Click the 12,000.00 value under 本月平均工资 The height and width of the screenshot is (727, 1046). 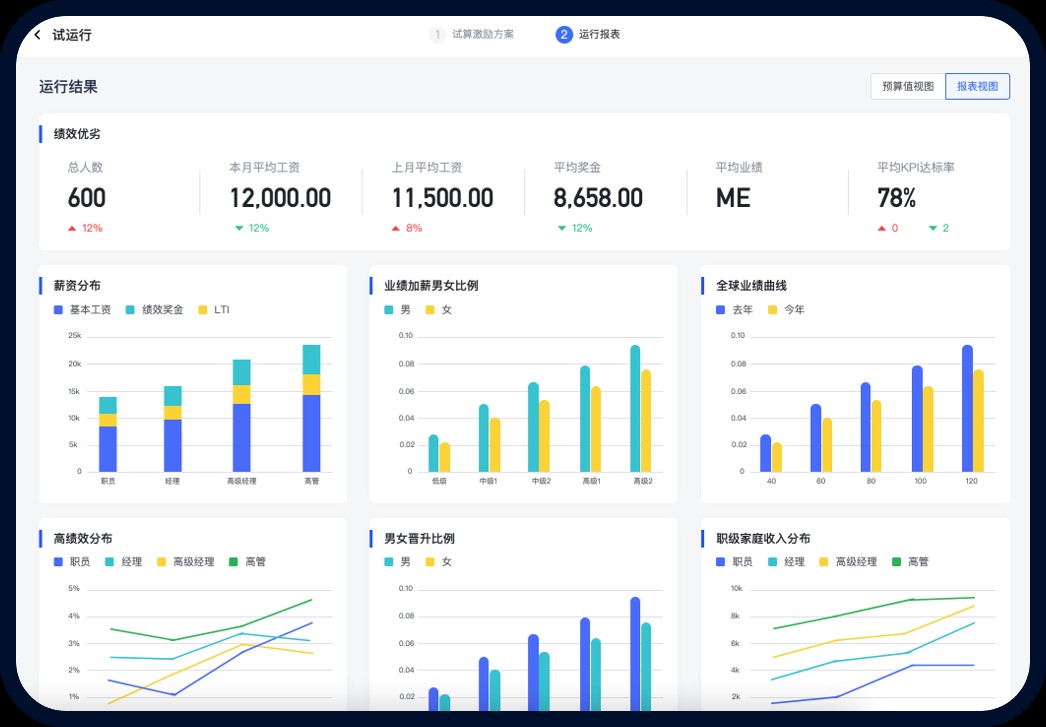point(280,198)
